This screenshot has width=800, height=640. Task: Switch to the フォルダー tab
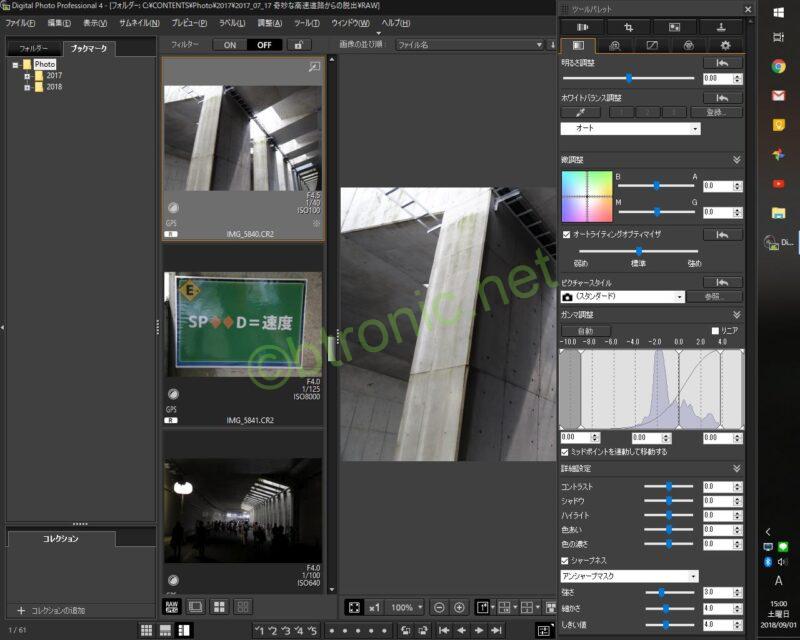[x=34, y=48]
